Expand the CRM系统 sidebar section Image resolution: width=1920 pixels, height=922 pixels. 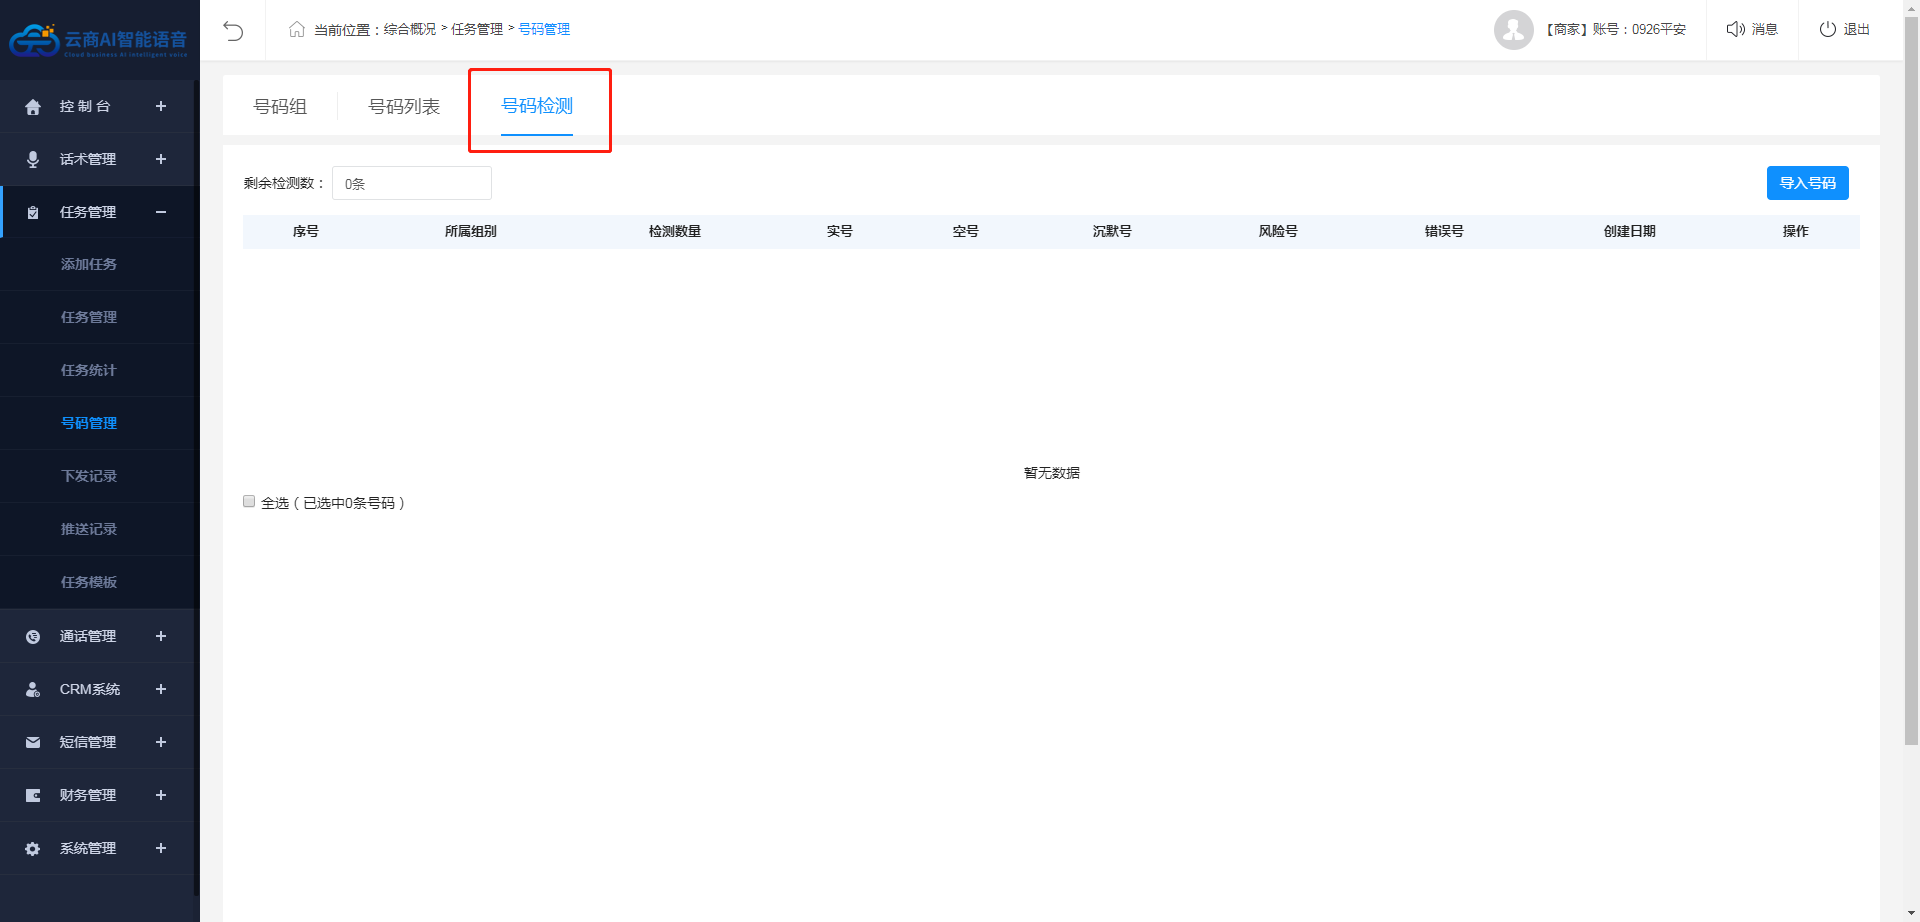click(x=161, y=689)
